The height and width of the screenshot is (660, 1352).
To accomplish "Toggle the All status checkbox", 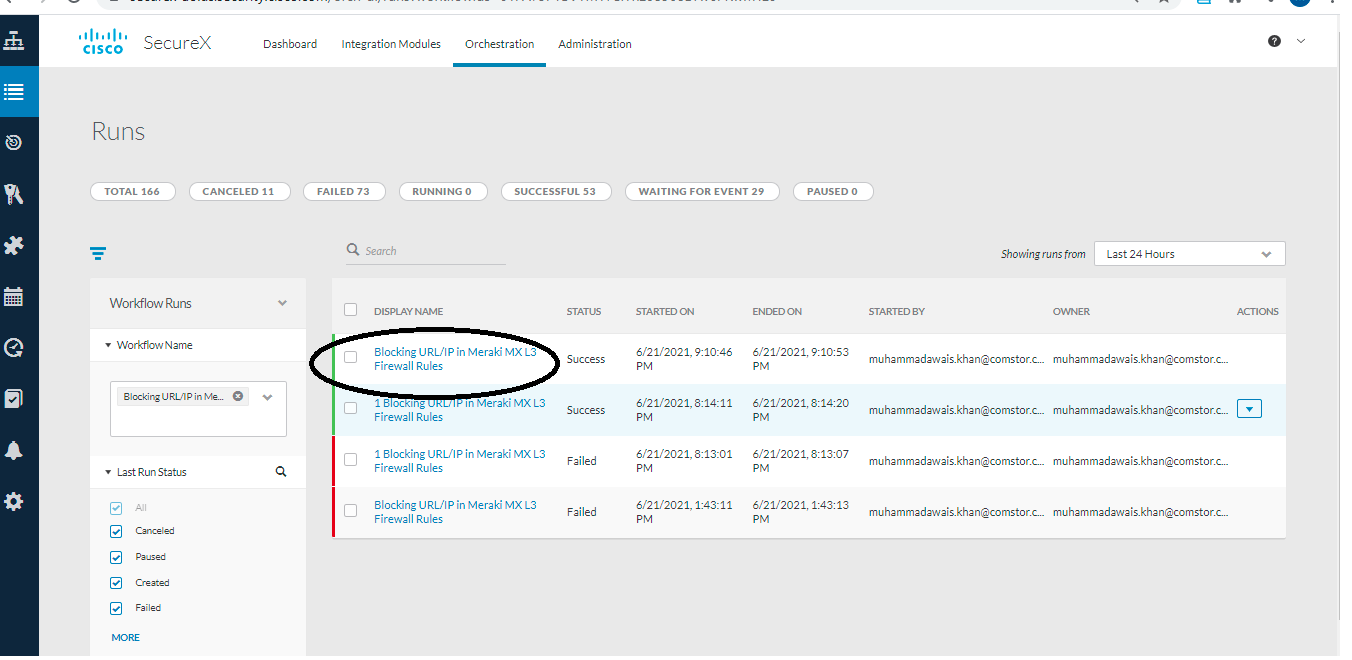I will pyautogui.click(x=116, y=507).
